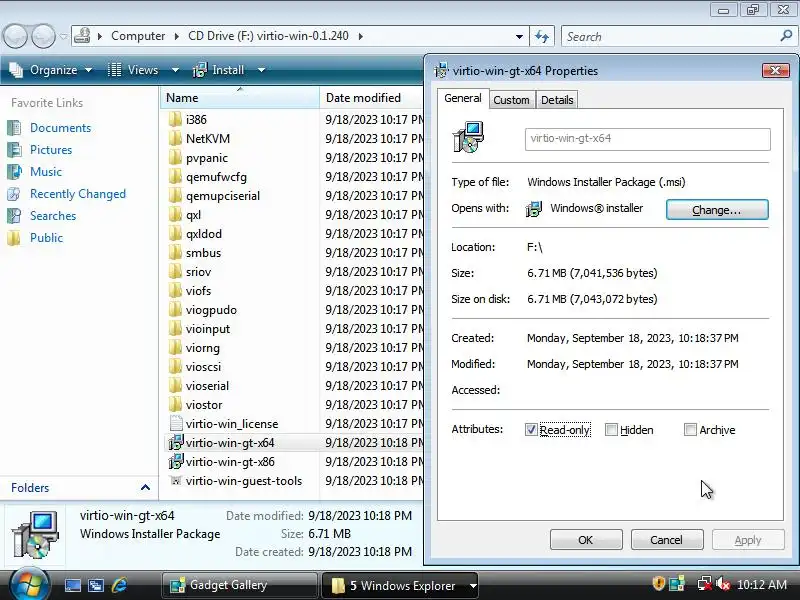This screenshot has height=600, width=800.
Task: Open the Searches favorite link
Action: 53,216
